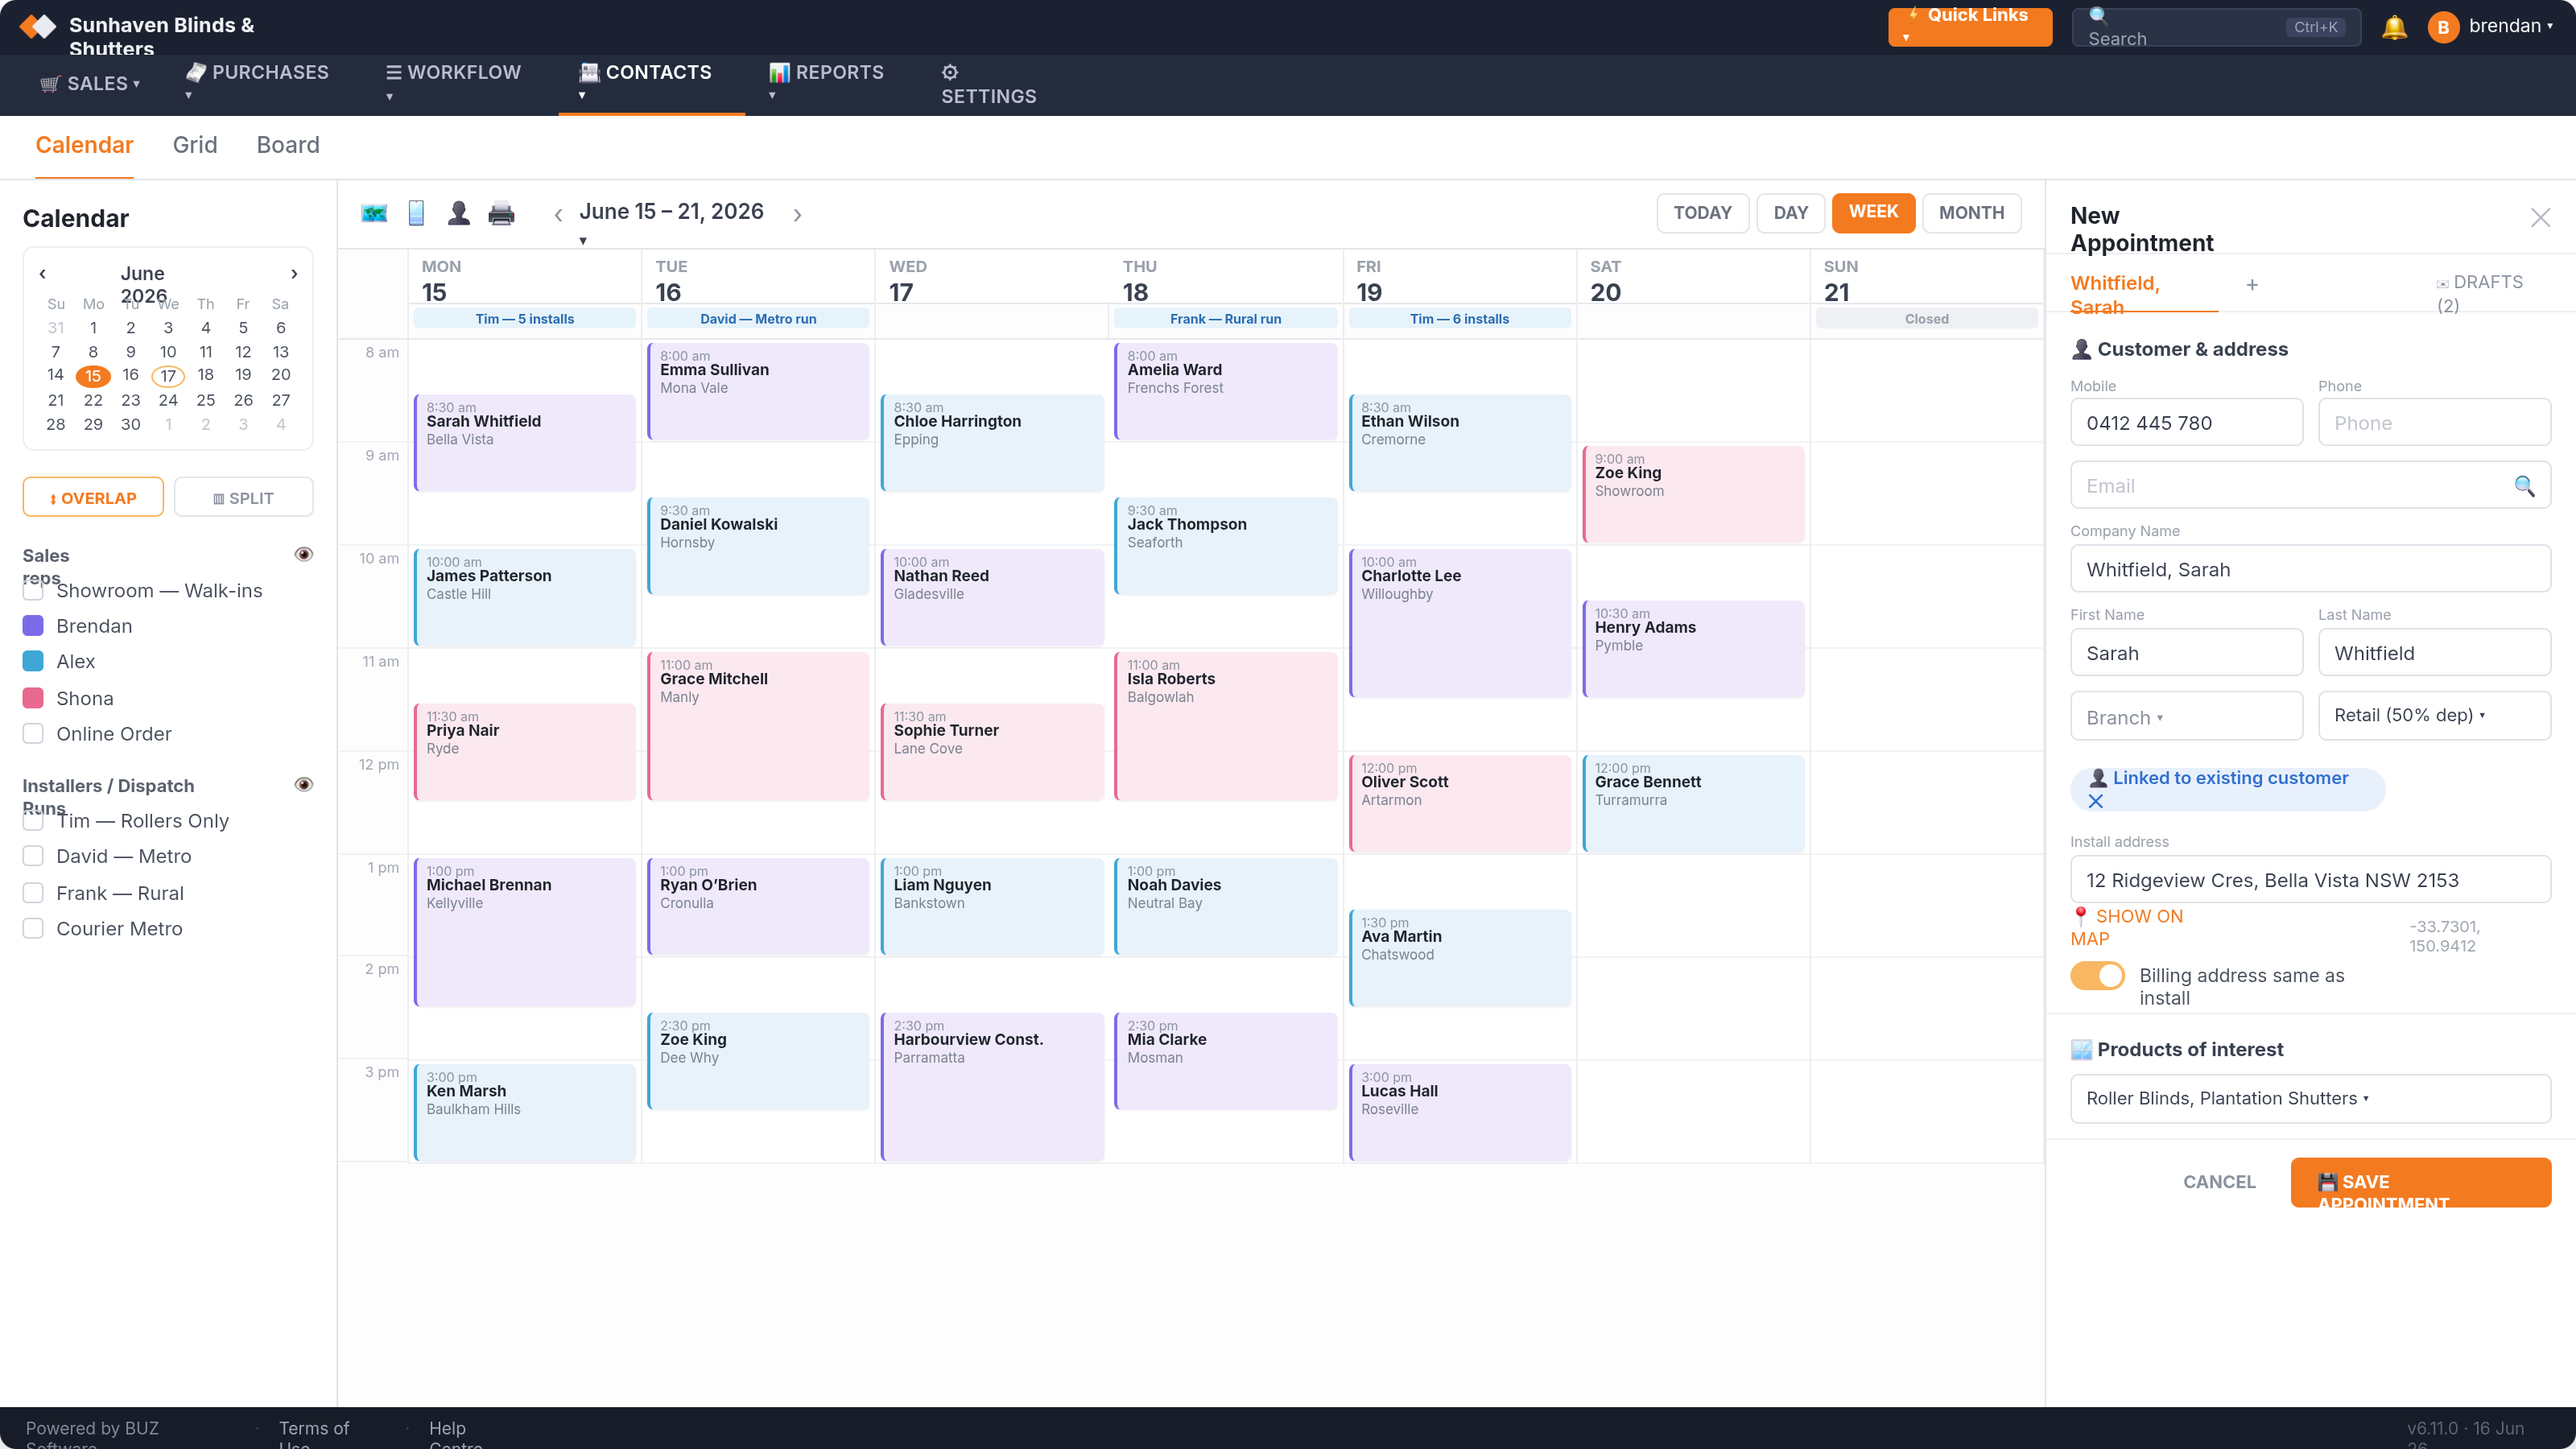
Task: Remove the linked existing customer X
Action: pyautogui.click(x=2096, y=801)
